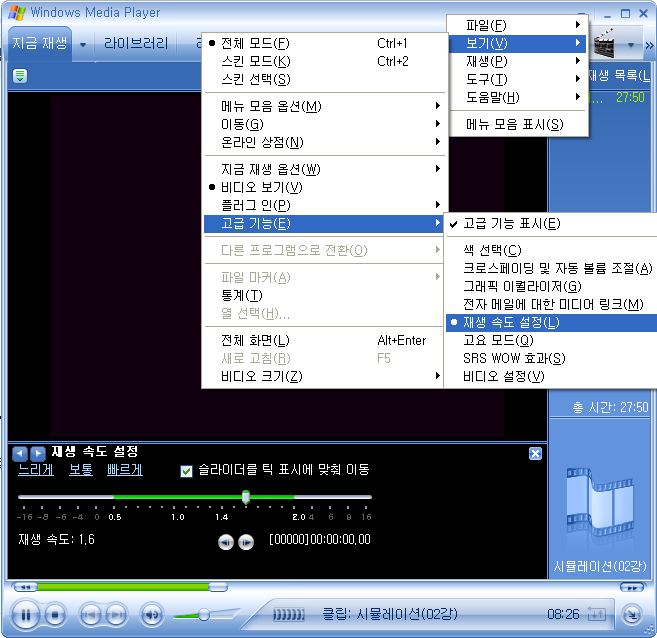Viewport: 657px width, 638px height.
Task: Expand 온라인 상점(N) submenu
Action: (323, 142)
